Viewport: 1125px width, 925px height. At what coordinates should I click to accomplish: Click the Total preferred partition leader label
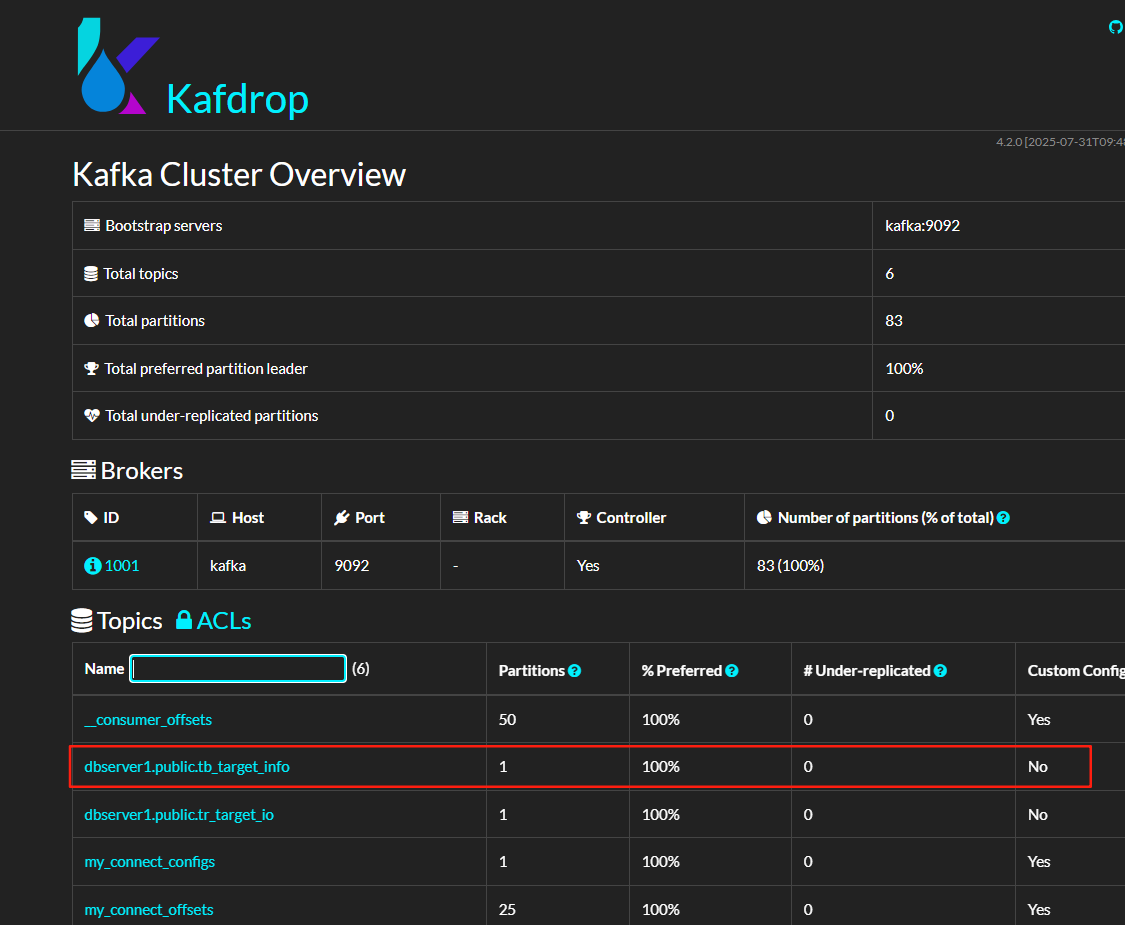(x=206, y=369)
